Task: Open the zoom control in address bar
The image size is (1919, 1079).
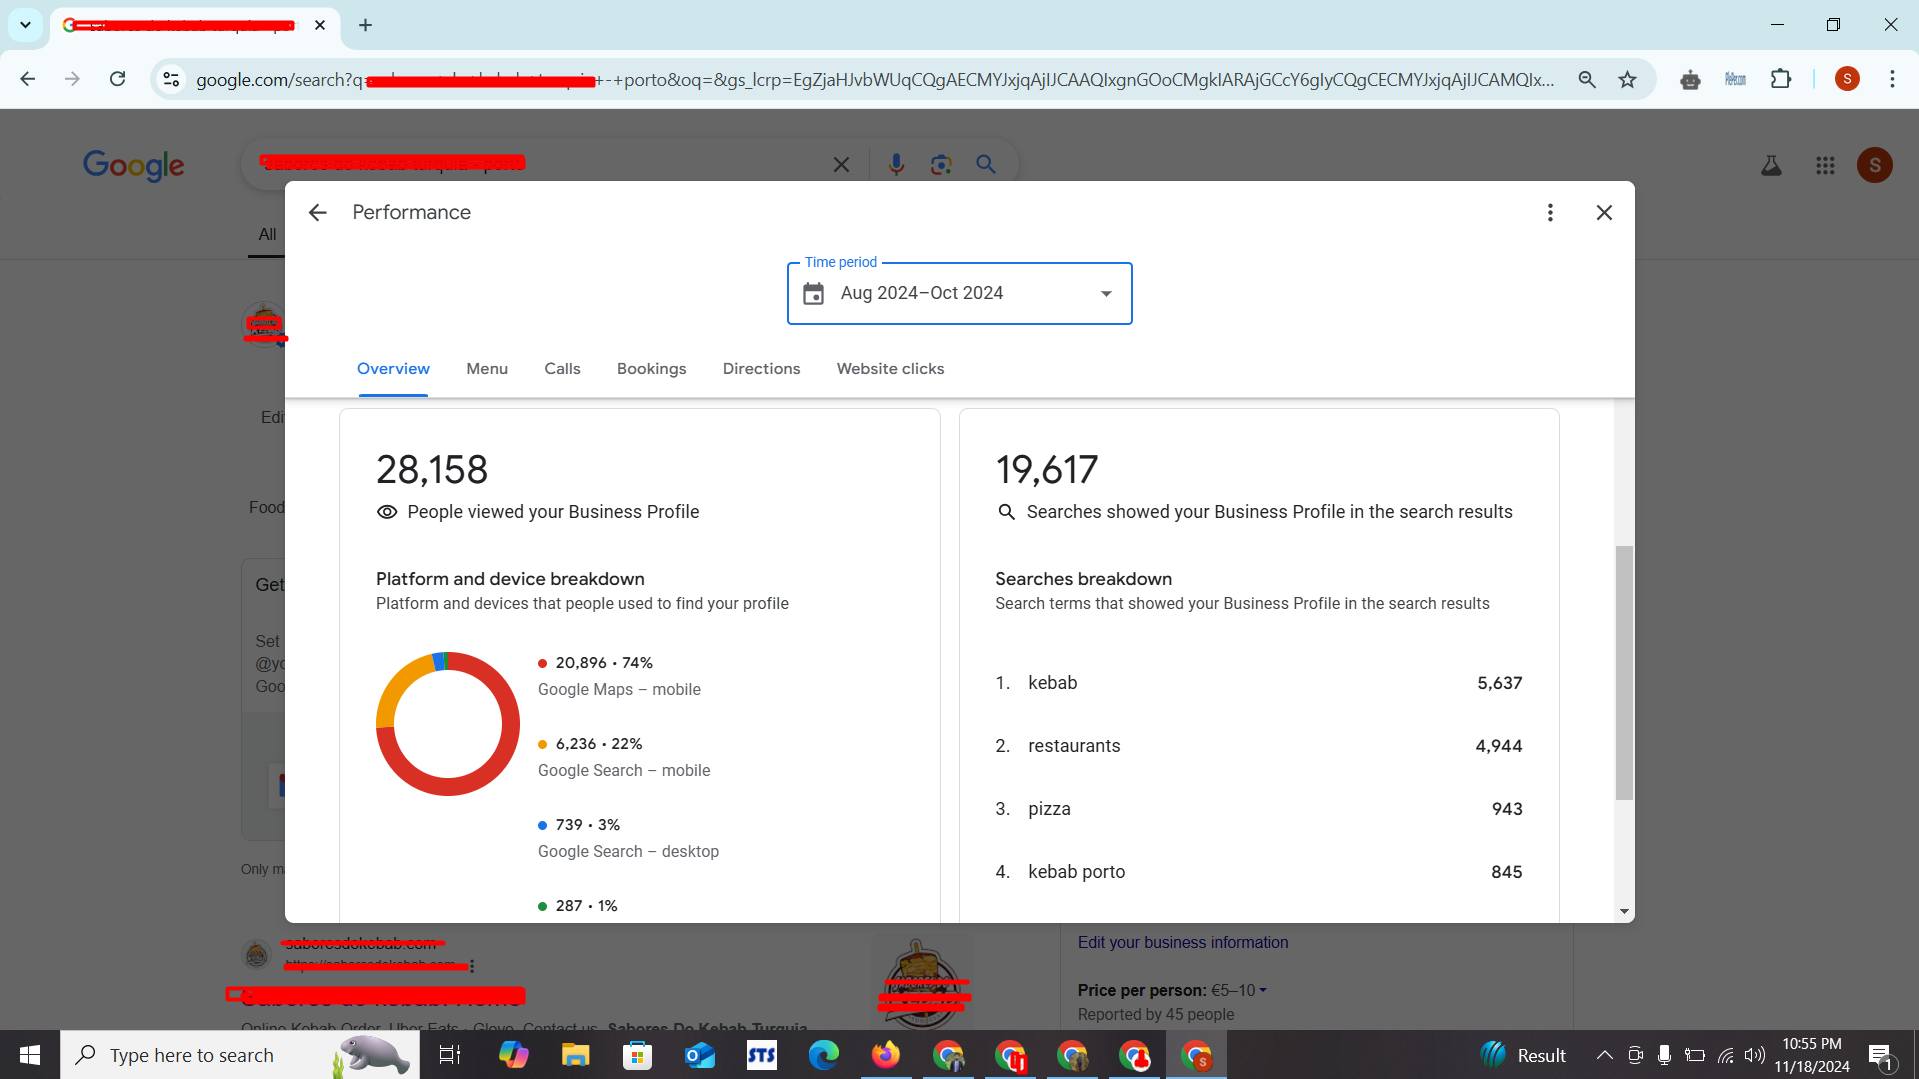Action: [1587, 80]
